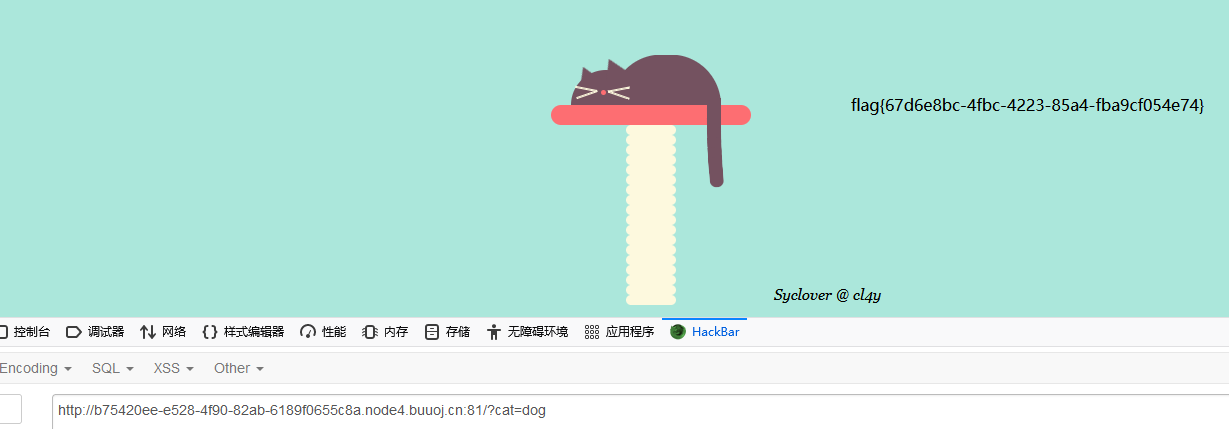Image resolution: width=1229 pixels, height=429 pixels.
Task: Open the 控制台 console panel icon
Action: (3, 332)
